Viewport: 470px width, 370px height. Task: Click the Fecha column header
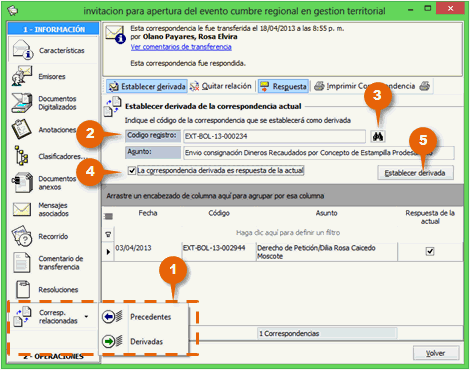tap(148, 213)
